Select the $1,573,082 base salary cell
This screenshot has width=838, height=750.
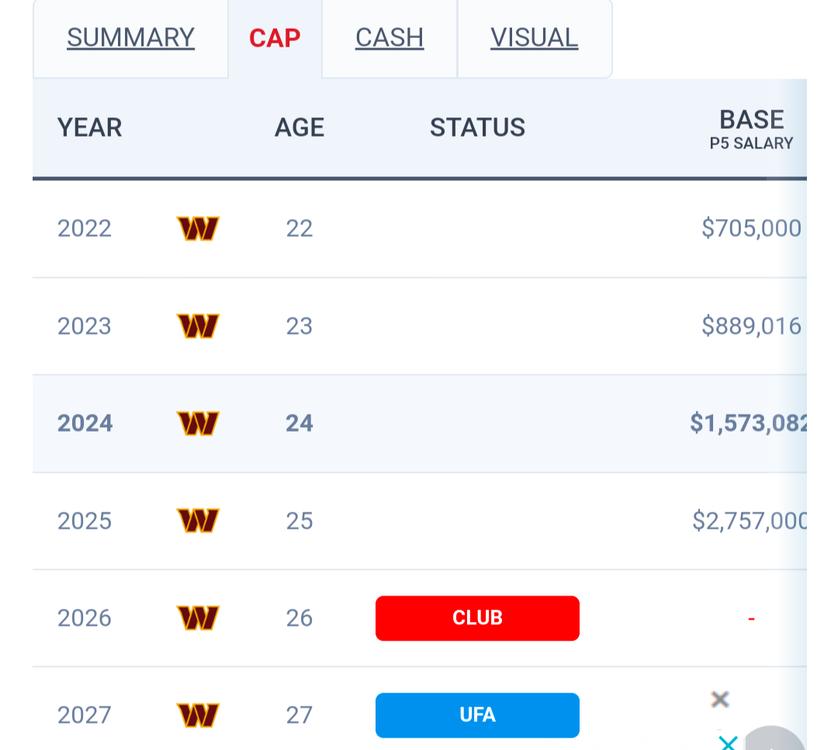tap(747, 423)
